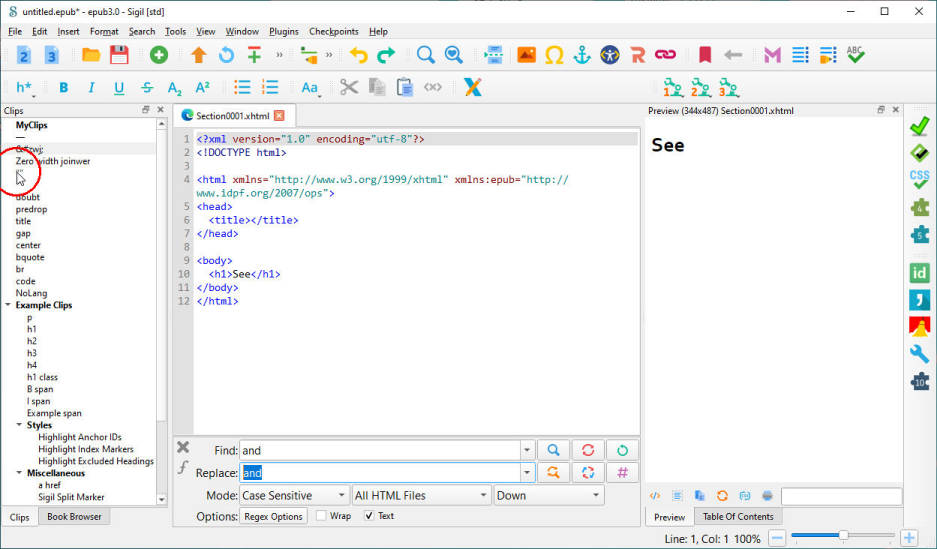Click the Cut scissors icon
The width and height of the screenshot is (937, 549).
coord(348,87)
